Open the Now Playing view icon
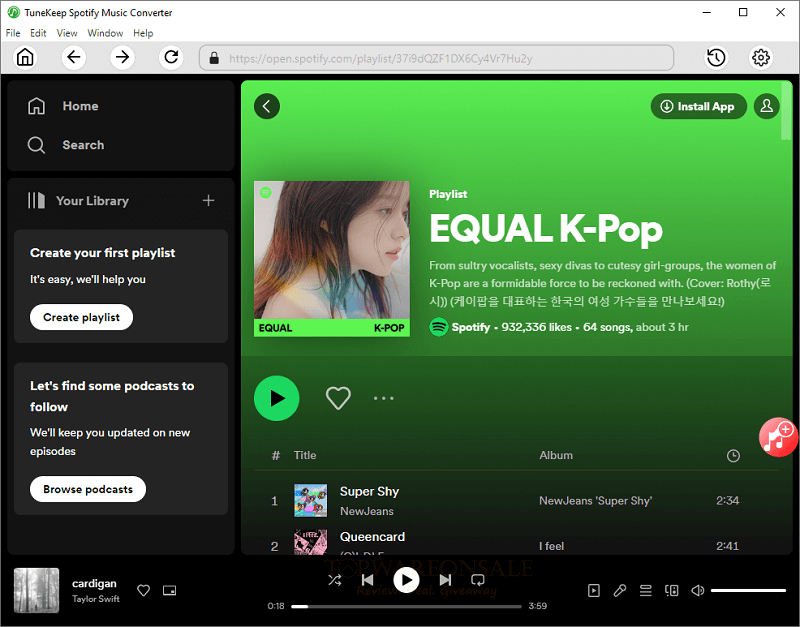The width and height of the screenshot is (800, 627). pos(593,590)
